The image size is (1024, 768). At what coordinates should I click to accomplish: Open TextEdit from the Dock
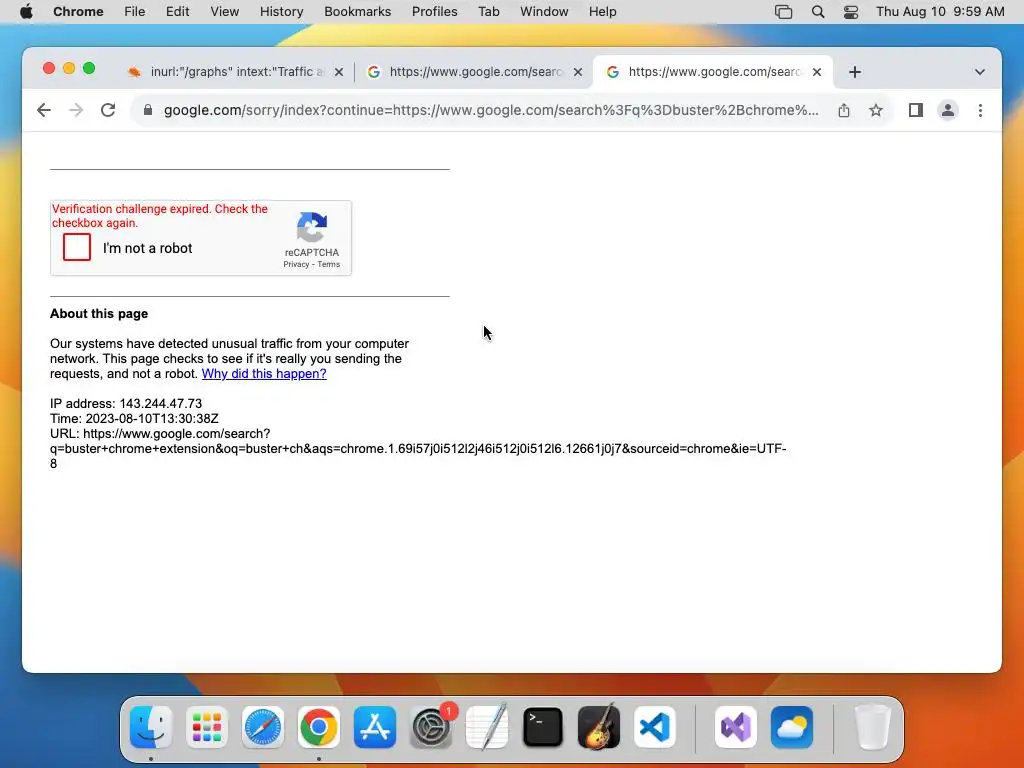pos(487,727)
